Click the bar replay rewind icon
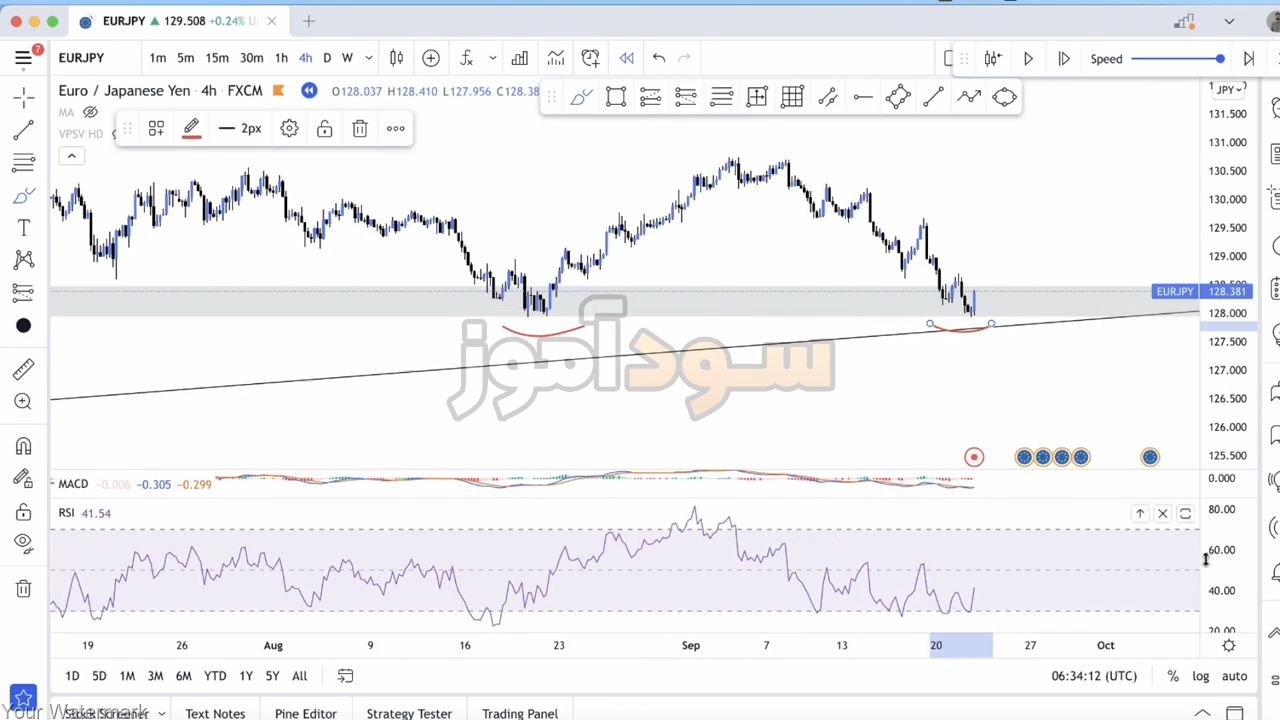This screenshot has height=720, width=1280. pos(626,58)
